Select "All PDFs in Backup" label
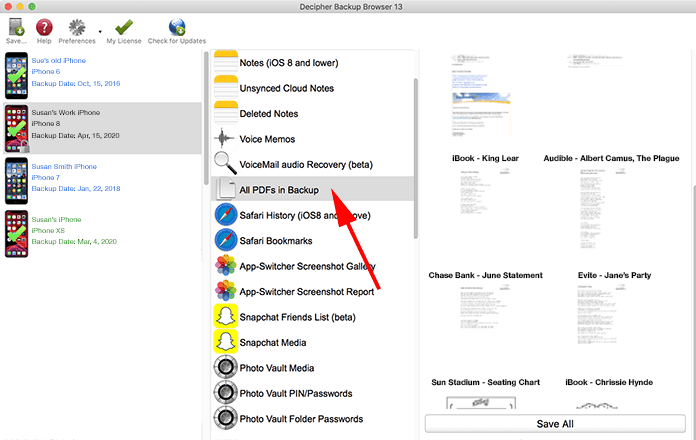Screen dimensions: 696x440 click(x=279, y=190)
